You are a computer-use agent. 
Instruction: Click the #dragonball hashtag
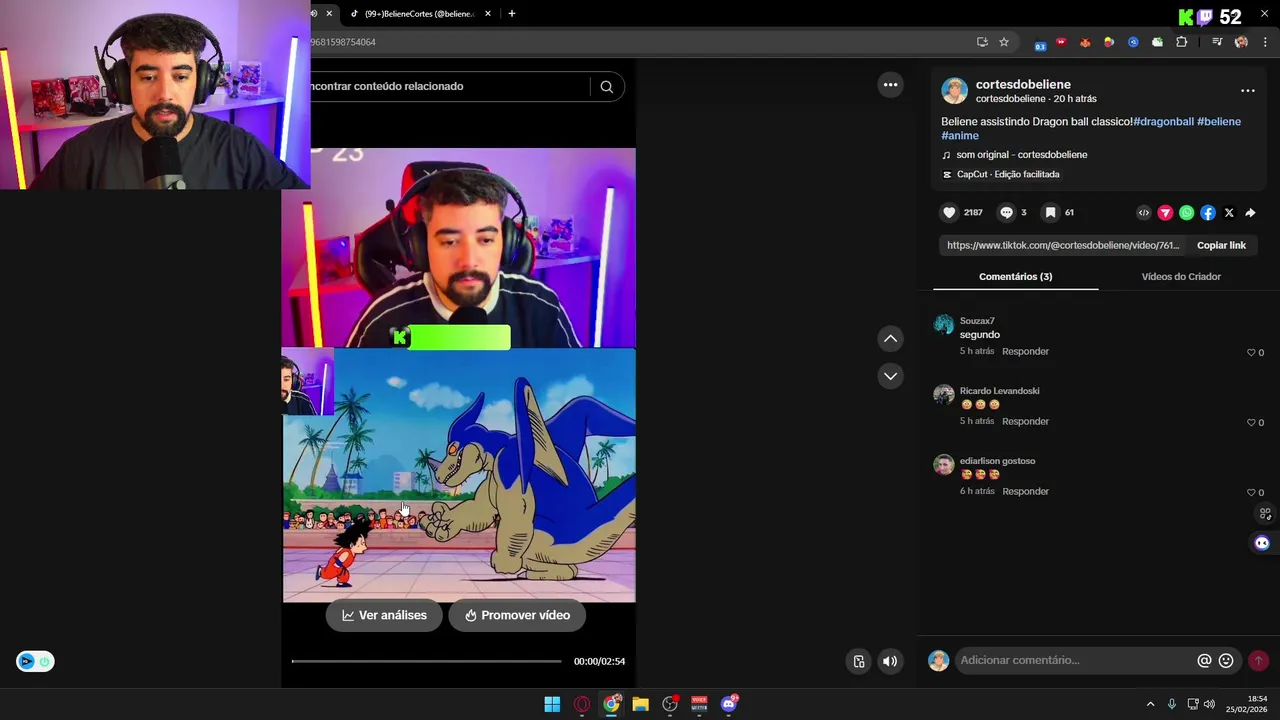[1163, 122]
